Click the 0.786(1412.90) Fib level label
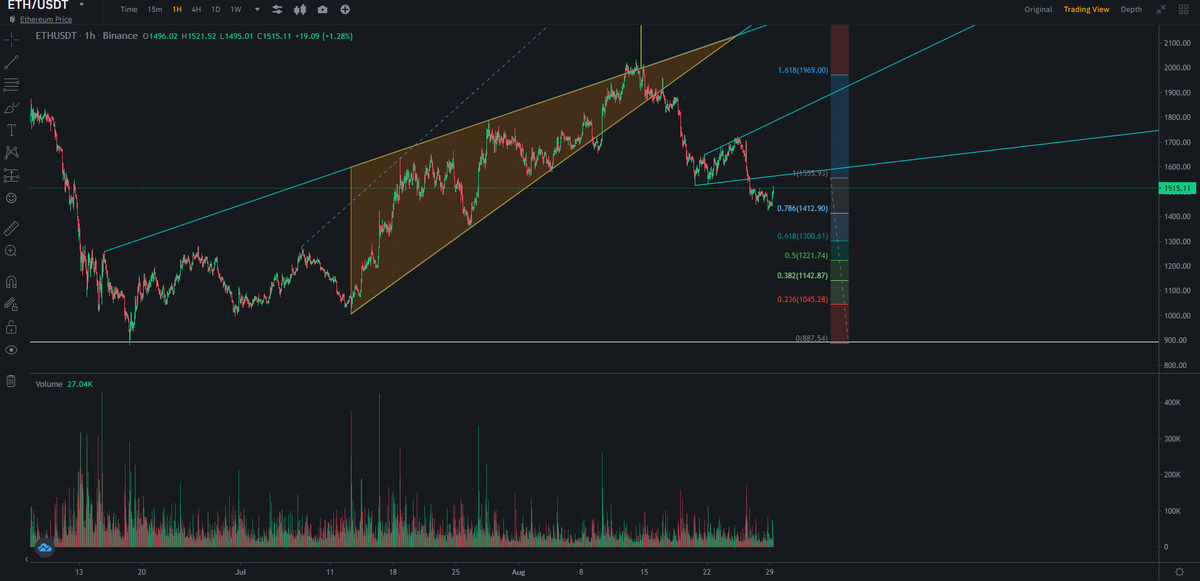Viewport: 1200px width, 581px height. click(x=803, y=208)
